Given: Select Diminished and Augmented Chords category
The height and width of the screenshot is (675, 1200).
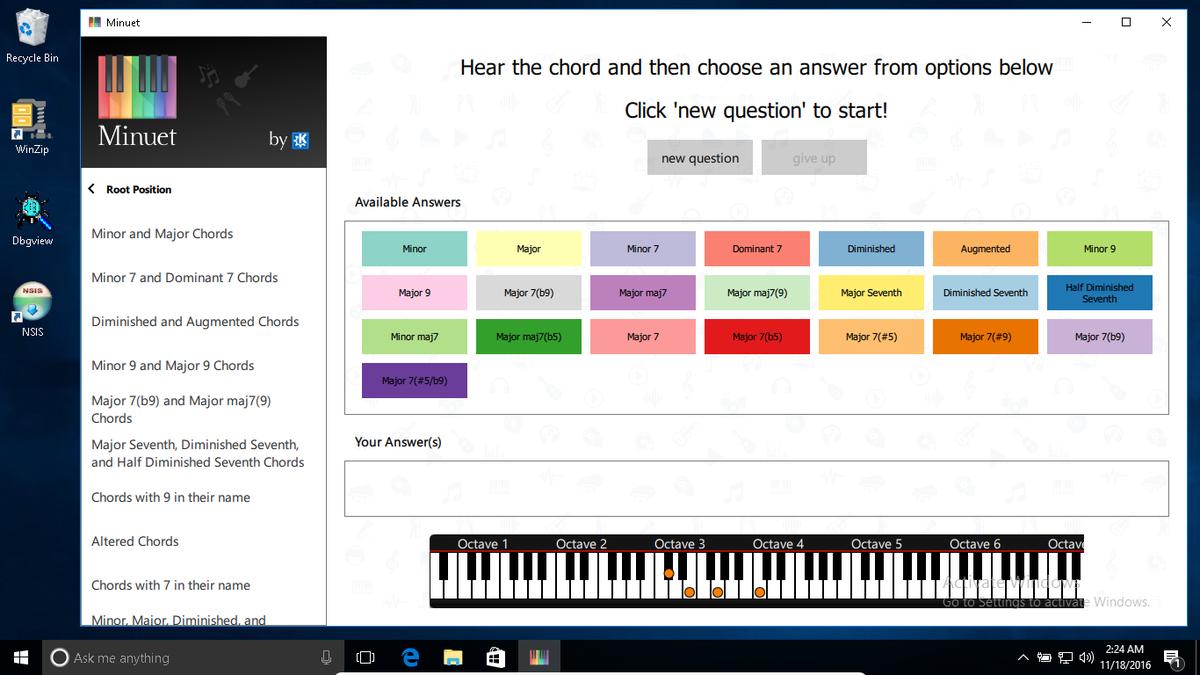Looking at the screenshot, I should click(195, 322).
